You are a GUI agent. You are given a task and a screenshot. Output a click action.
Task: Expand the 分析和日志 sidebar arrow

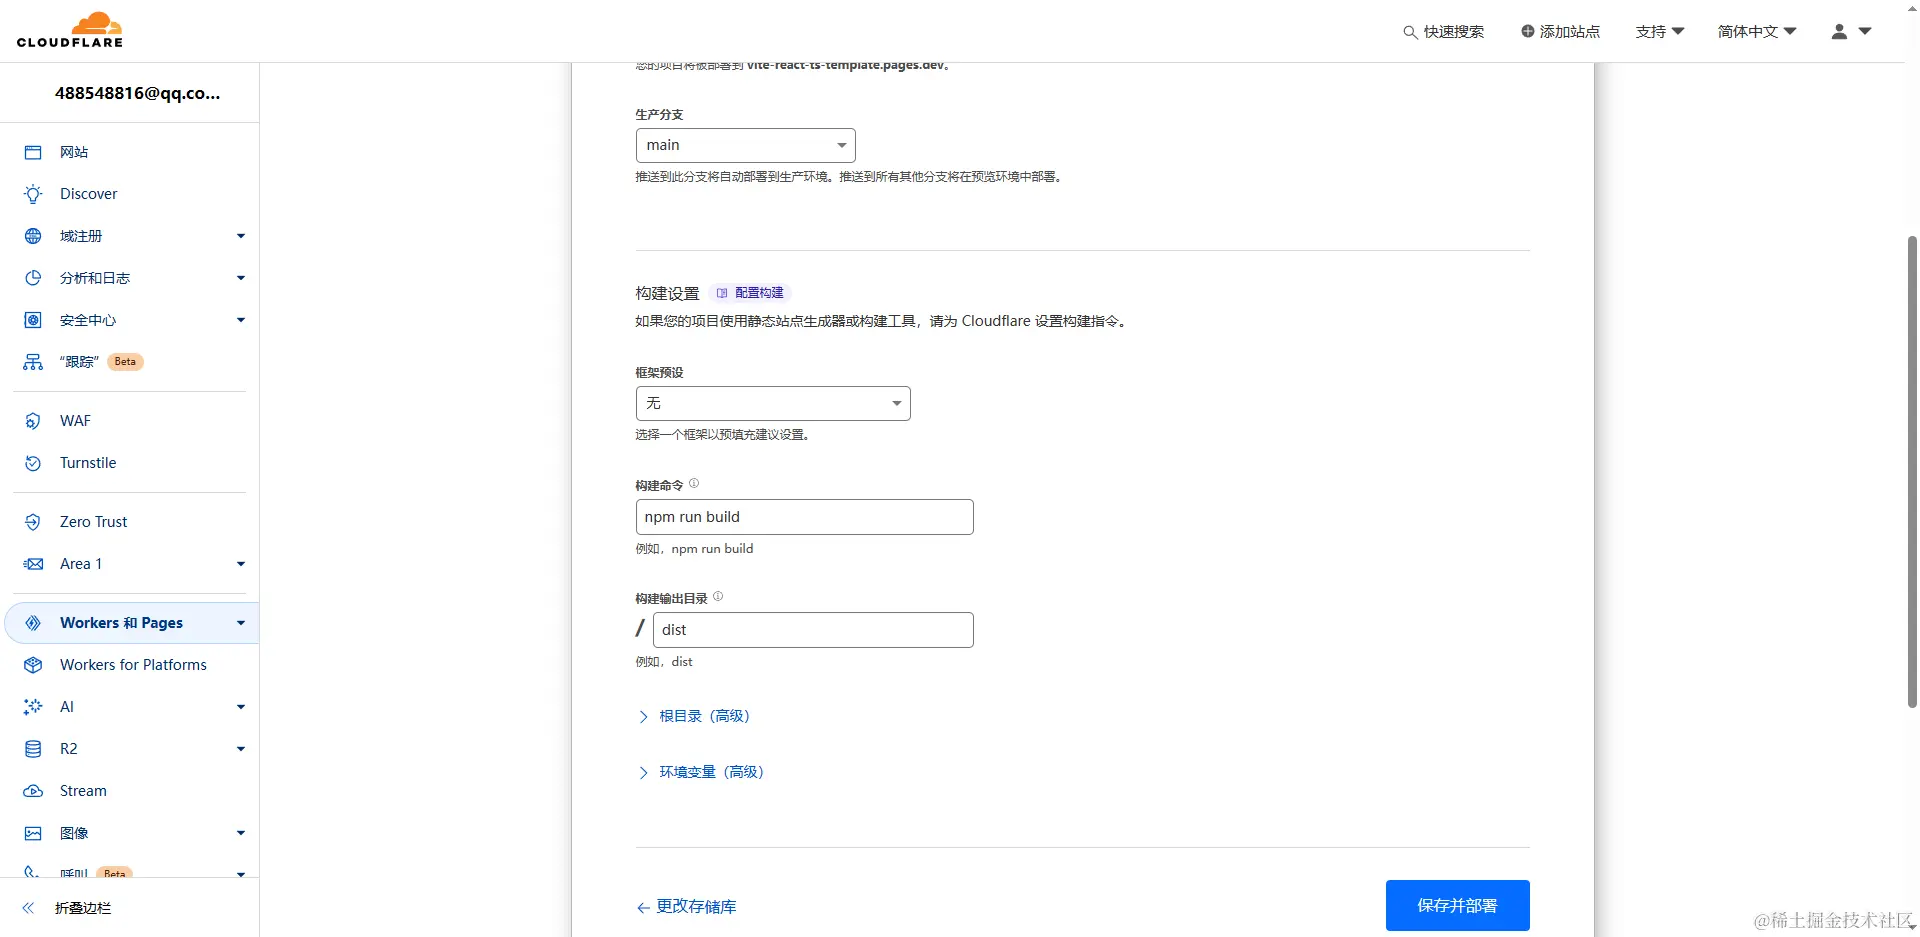click(x=240, y=278)
